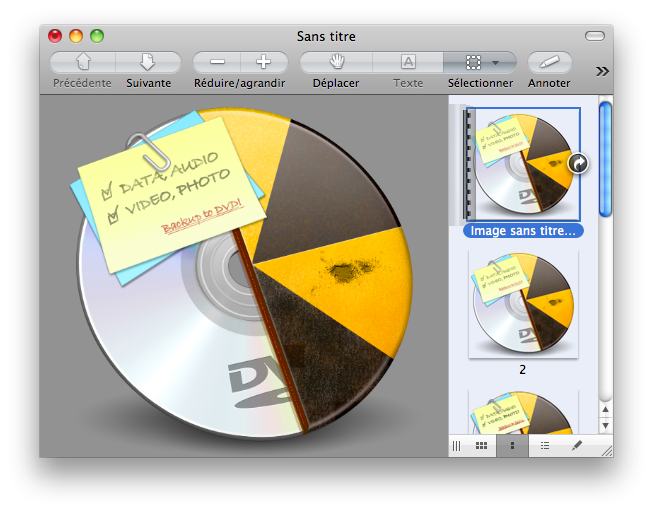653x512 pixels.
Task: Click the sidebar width grip handle
Action: tap(456, 446)
